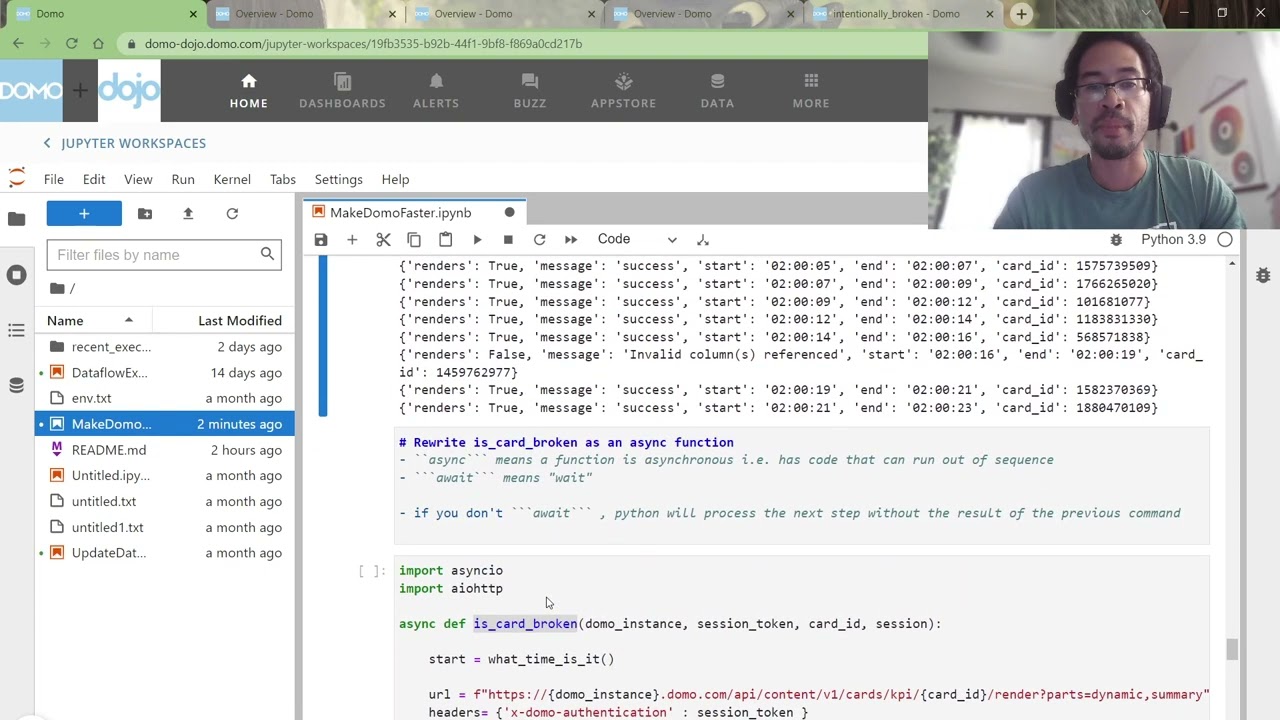Cut selected cell with scissors icon
The image size is (1280, 720).
383,240
